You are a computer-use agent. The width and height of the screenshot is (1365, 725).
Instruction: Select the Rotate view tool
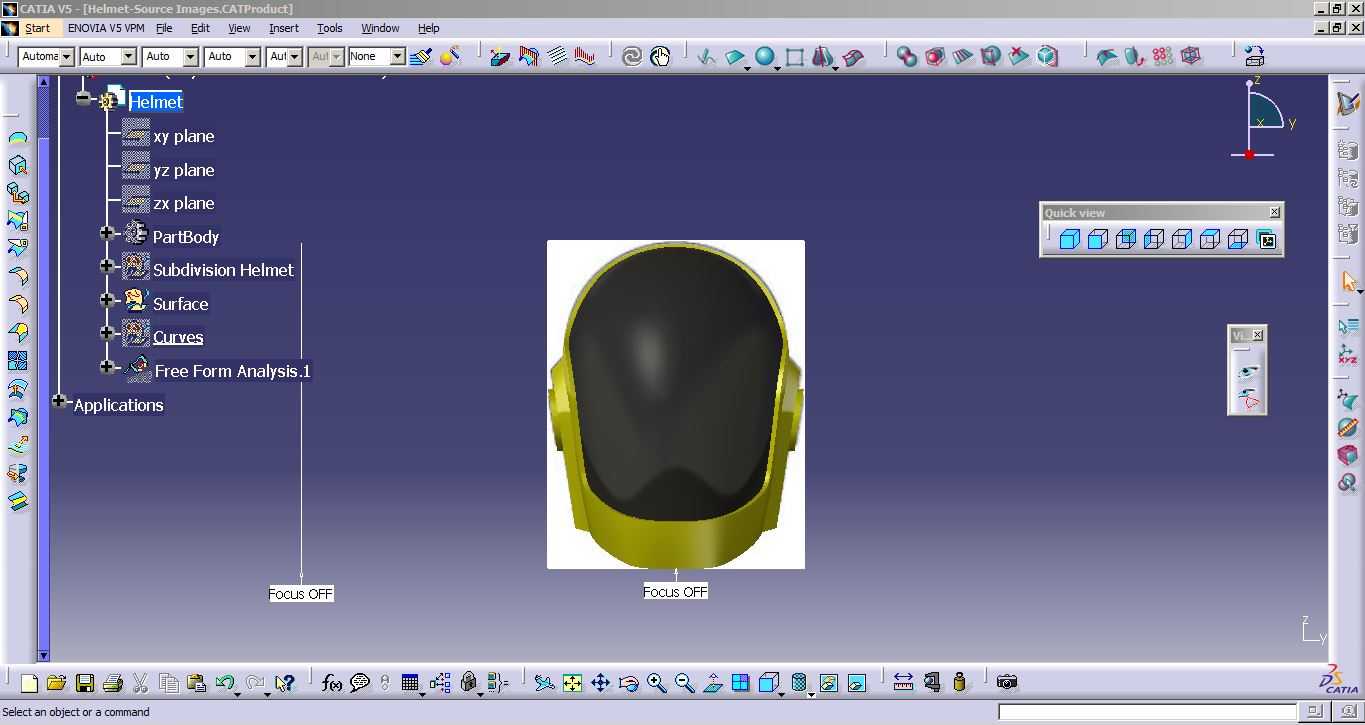[629, 683]
